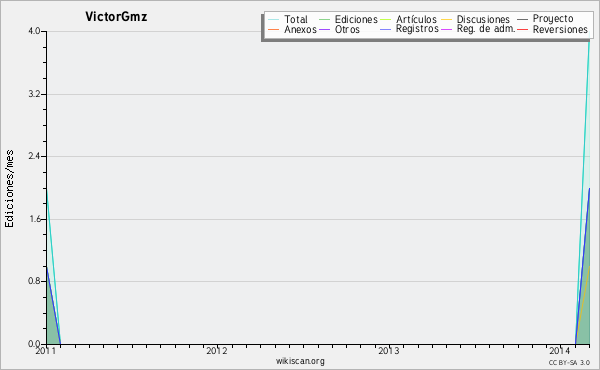Click the y-axis label Ediciones/mes
This screenshot has height=370, width=600.
pyautogui.click(x=9, y=189)
